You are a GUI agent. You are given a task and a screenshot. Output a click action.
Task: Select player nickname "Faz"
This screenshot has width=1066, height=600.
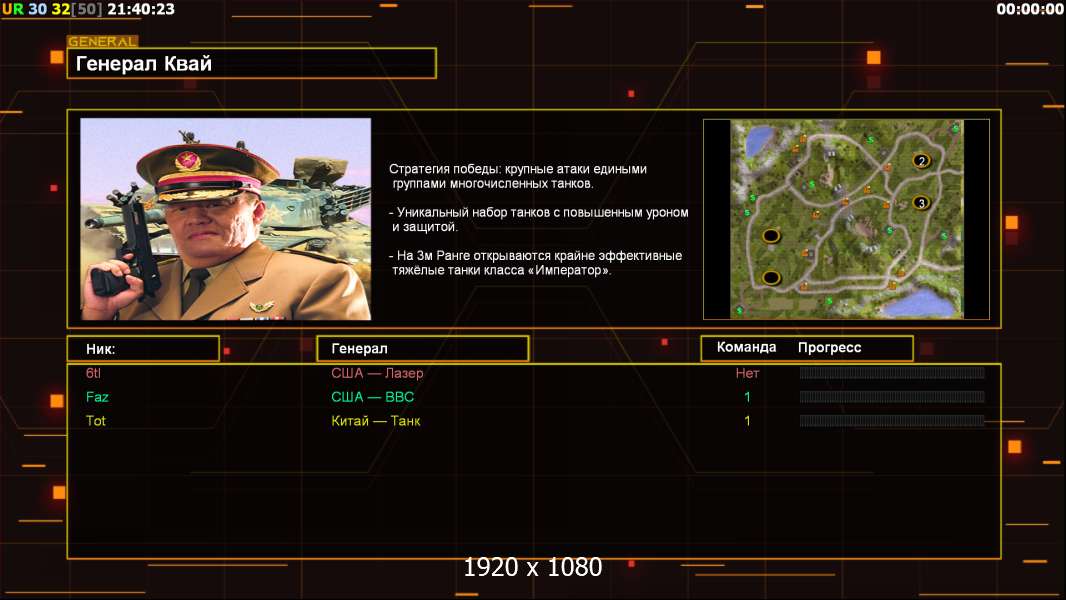click(97, 397)
